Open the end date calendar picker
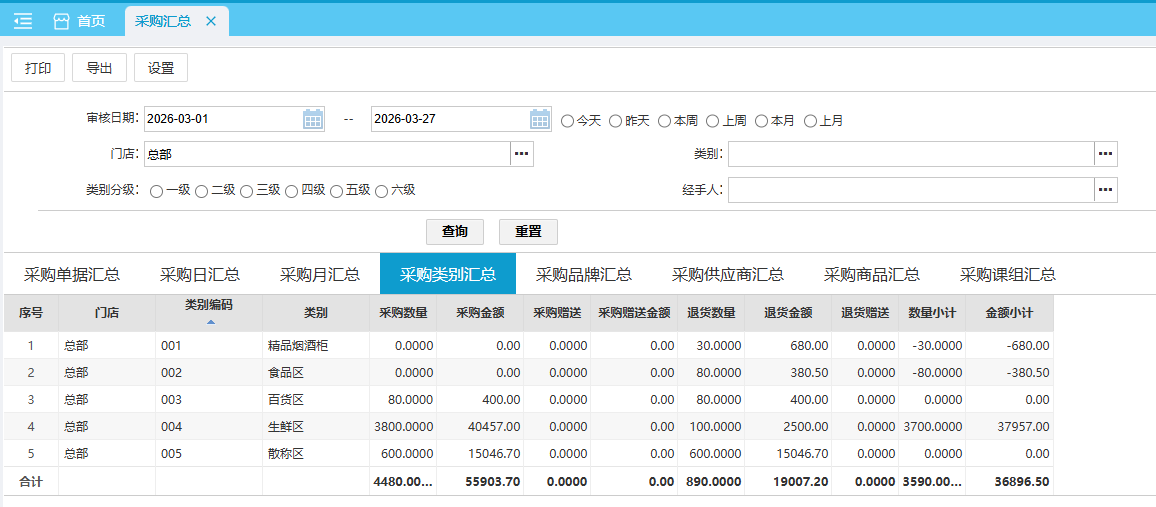This screenshot has width=1156, height=507. 540,119
